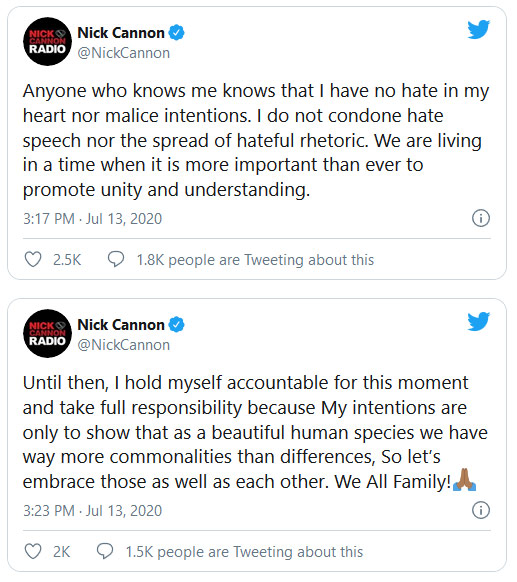View 1.5K people are Tweeting about this
This screenshot has height=582, width=517.
(x=244, y=552)
